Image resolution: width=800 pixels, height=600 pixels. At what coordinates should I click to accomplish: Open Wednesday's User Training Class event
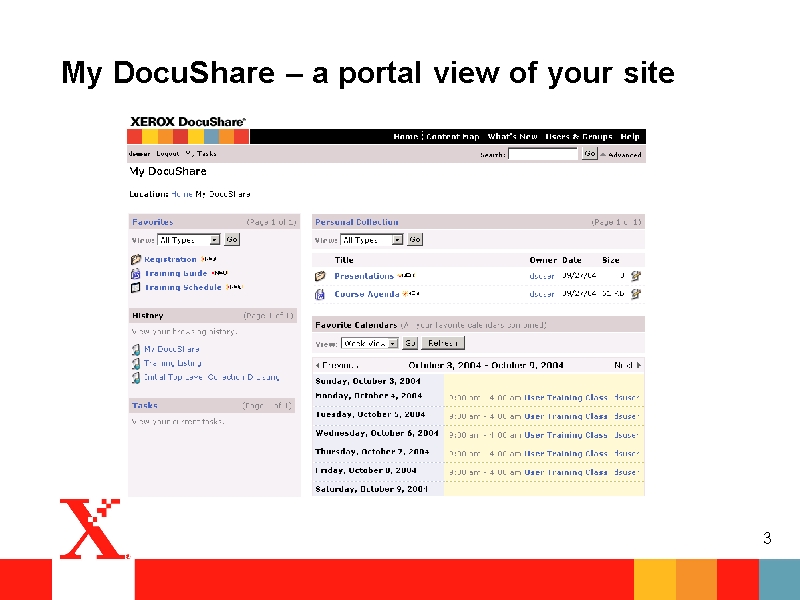coord(566,435)
